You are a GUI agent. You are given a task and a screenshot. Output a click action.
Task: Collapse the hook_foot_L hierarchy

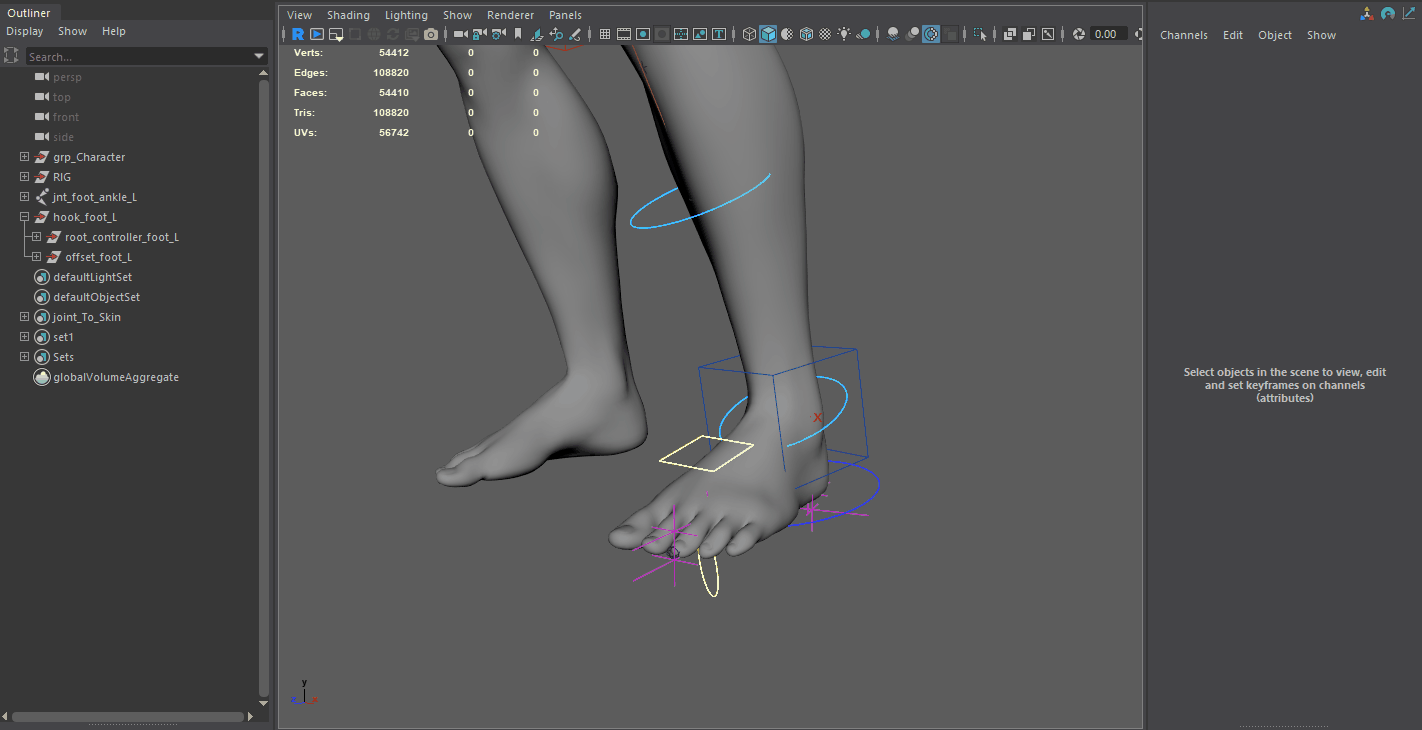(23, 217)
